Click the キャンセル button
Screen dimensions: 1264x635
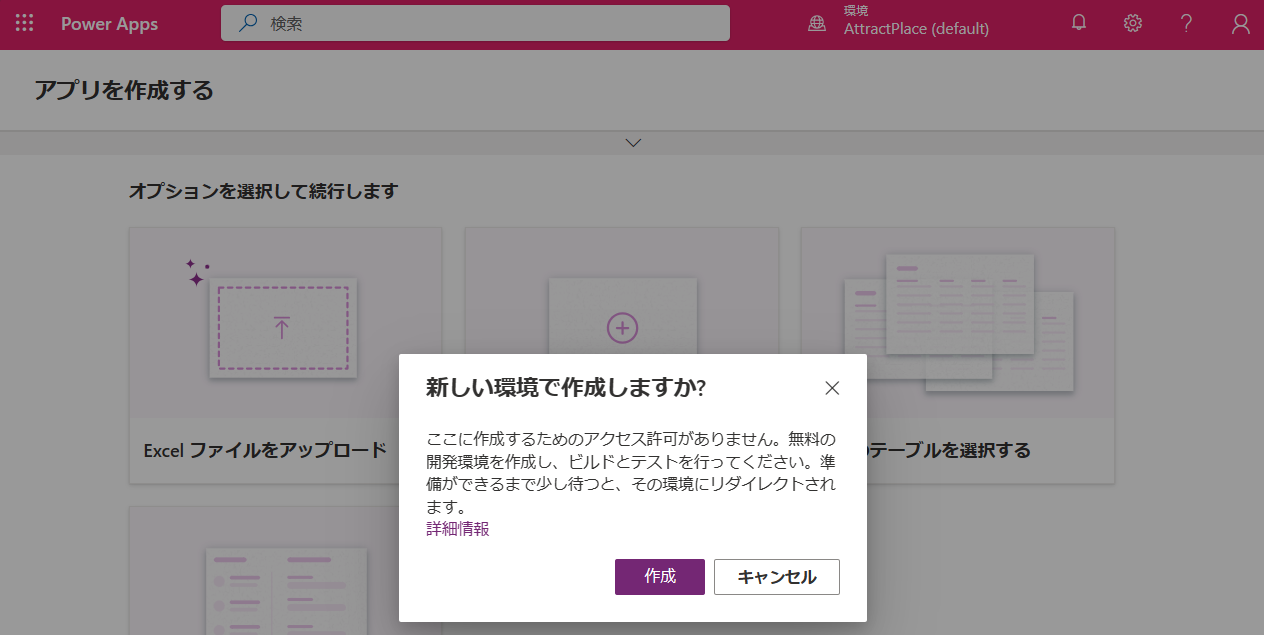coord(776,577)
